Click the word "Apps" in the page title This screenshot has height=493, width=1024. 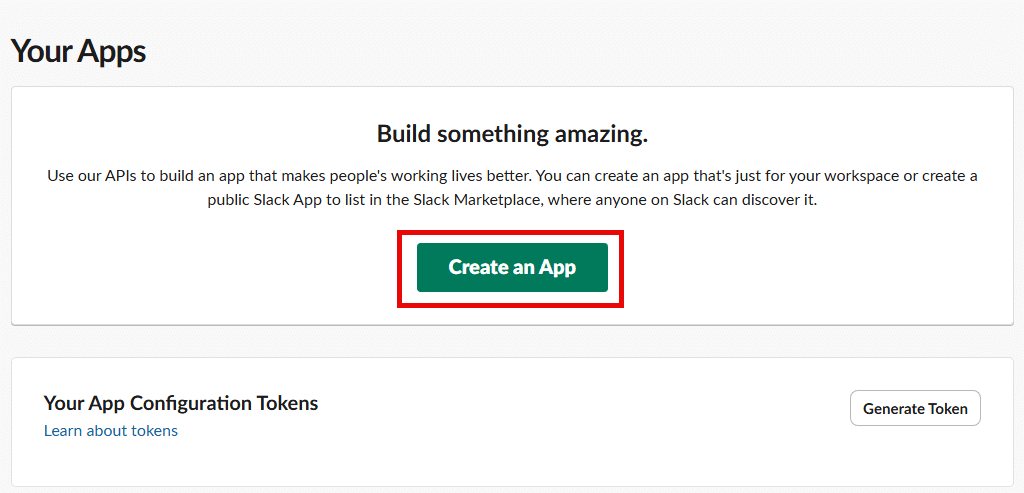112,51
